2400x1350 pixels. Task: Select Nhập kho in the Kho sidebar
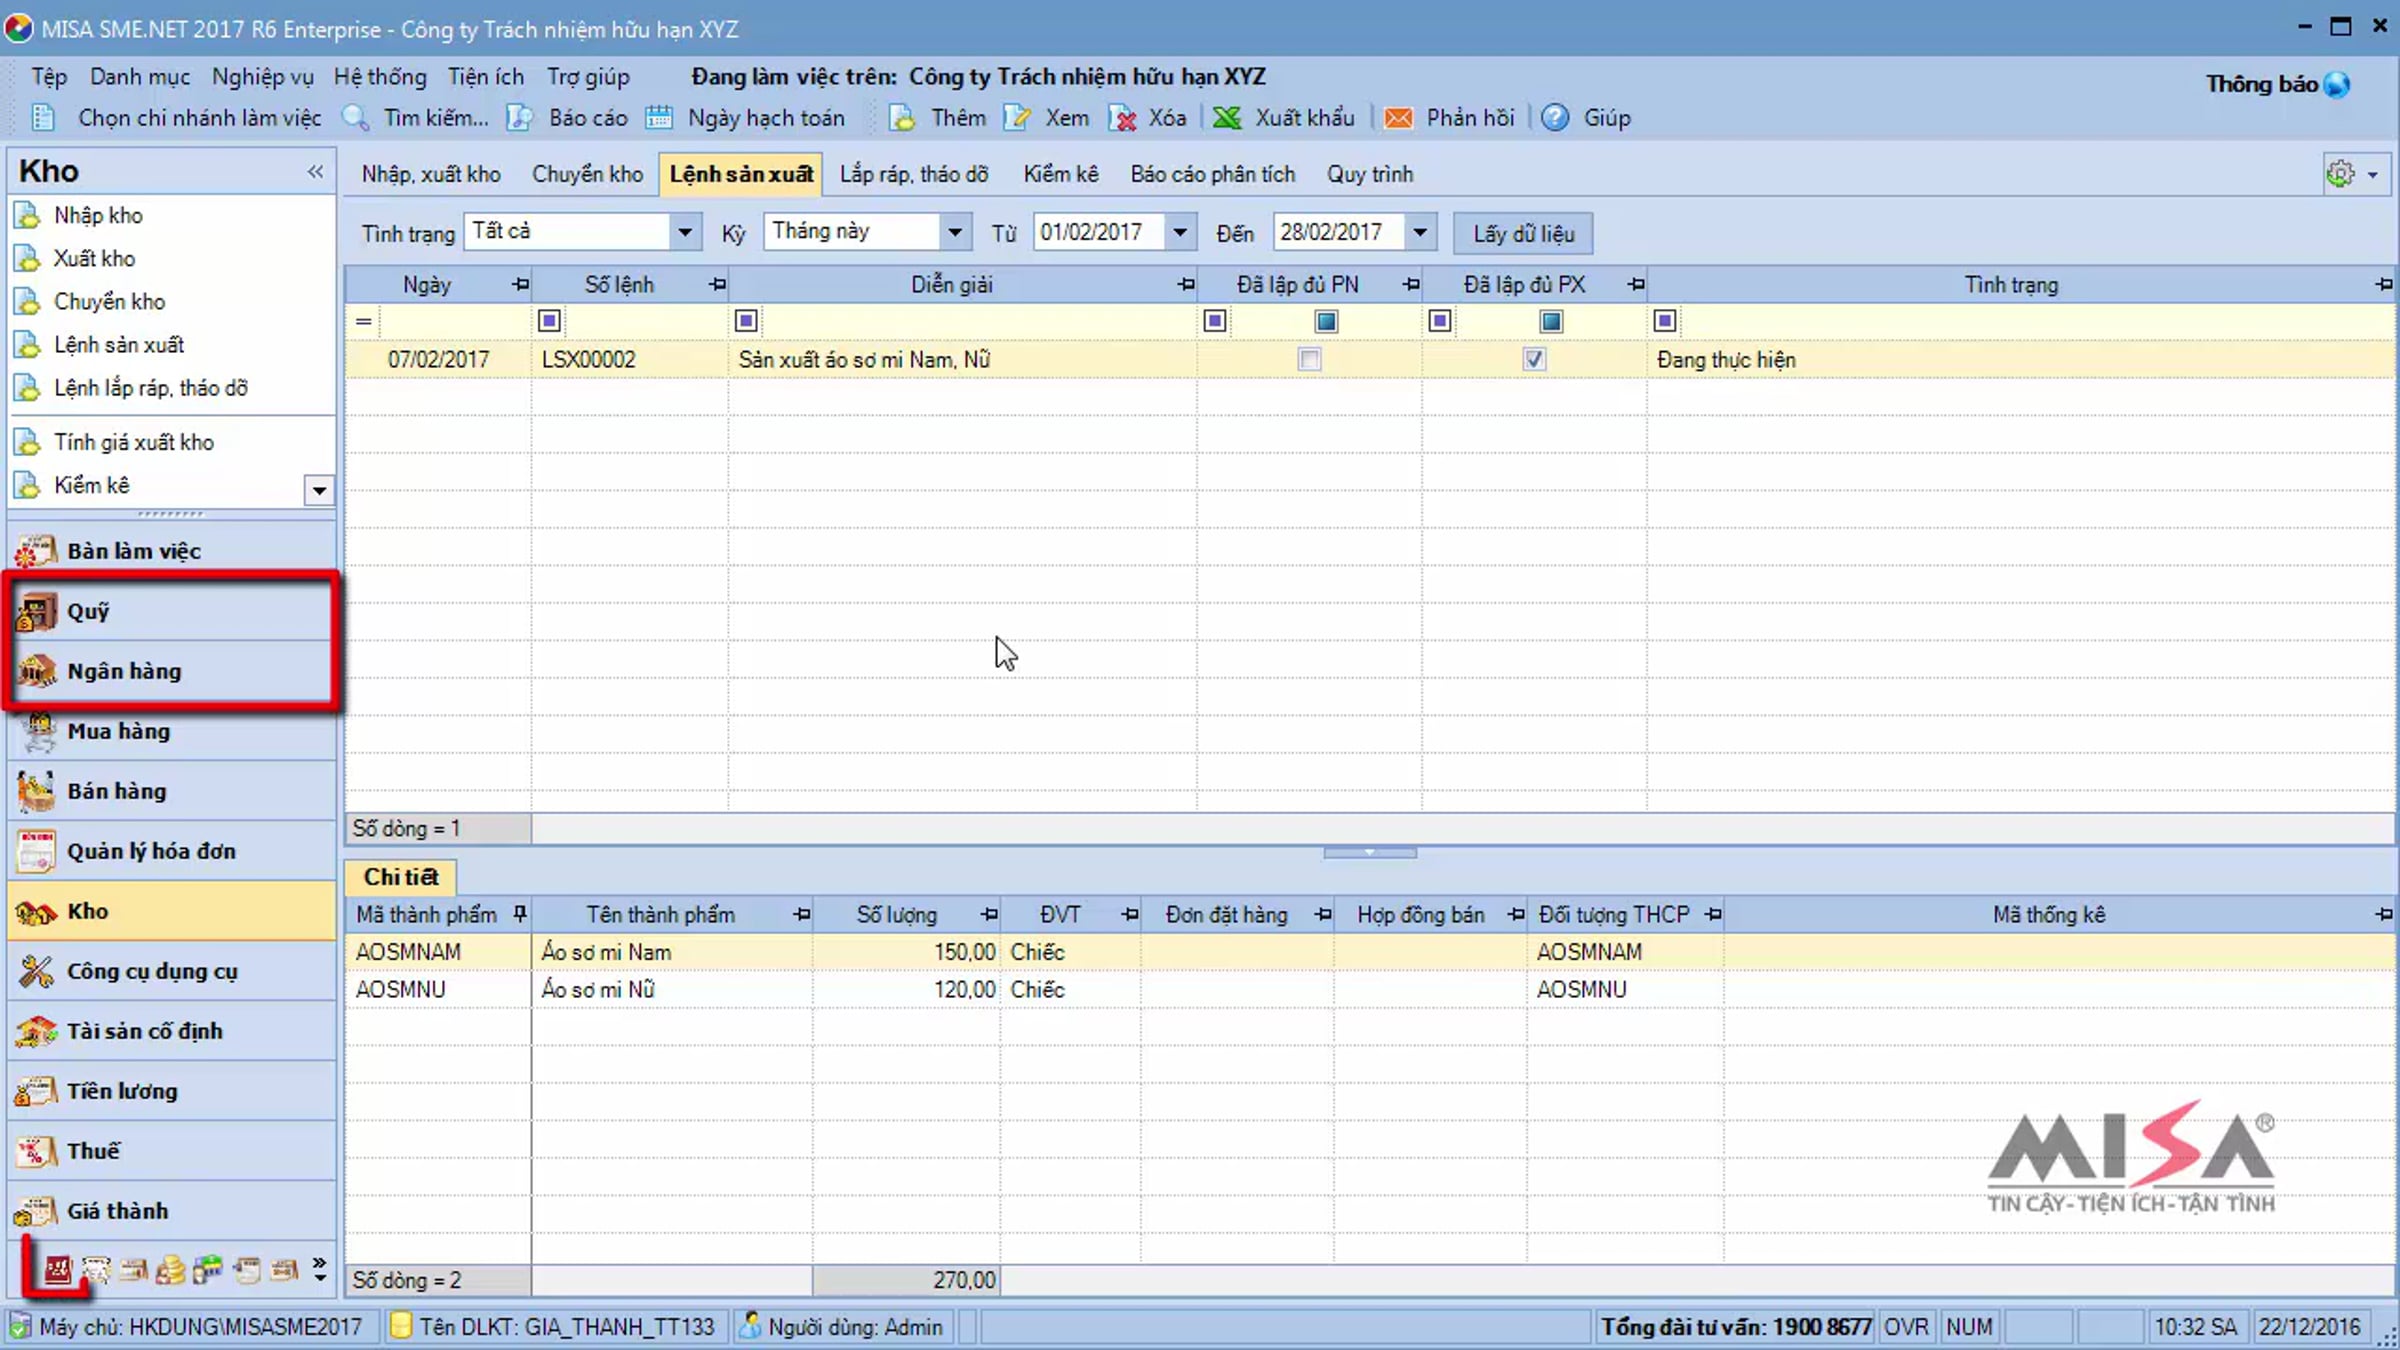tap(98, 215)
